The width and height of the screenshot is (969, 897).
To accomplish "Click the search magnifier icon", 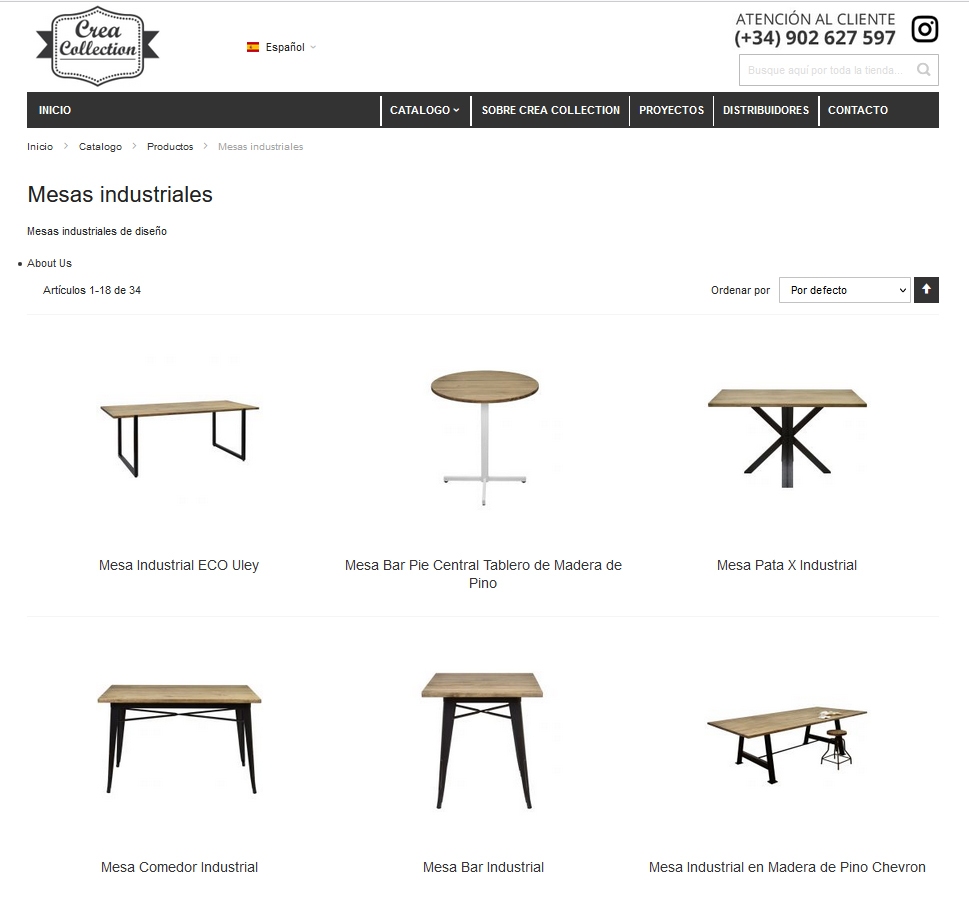I will point(923,70).
